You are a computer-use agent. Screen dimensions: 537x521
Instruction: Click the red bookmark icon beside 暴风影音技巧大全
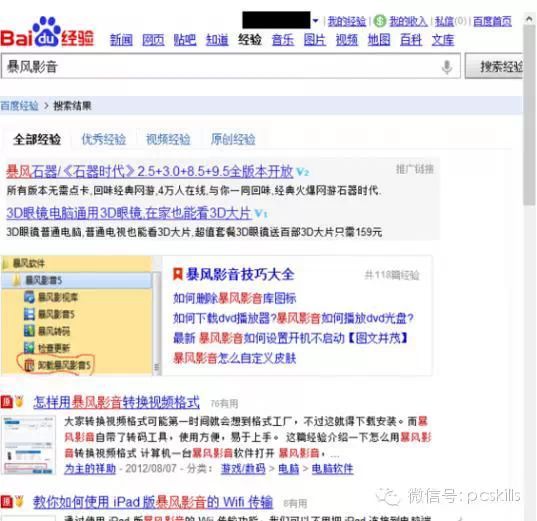[177, 274]
